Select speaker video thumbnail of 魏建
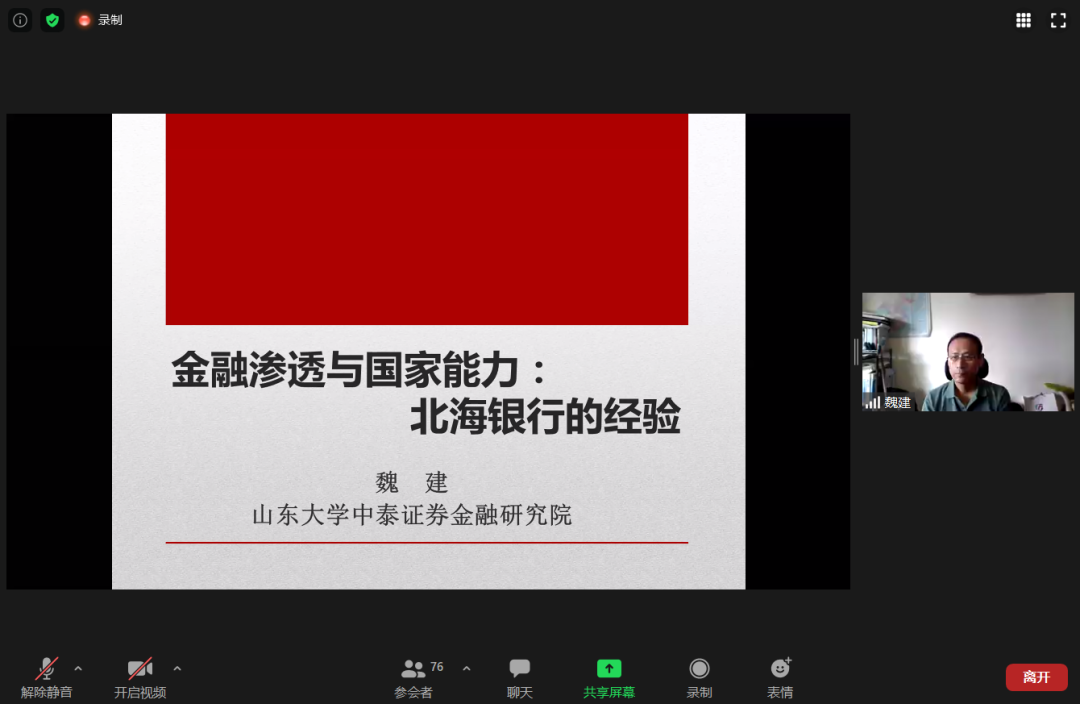The height and width of the screenshot is (704, 1080). click(x=967, y=350)
